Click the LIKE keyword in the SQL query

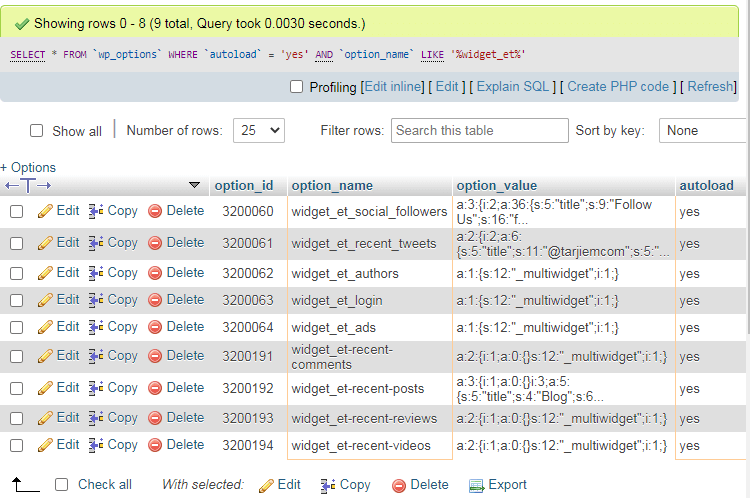click(x=432, y=55)
